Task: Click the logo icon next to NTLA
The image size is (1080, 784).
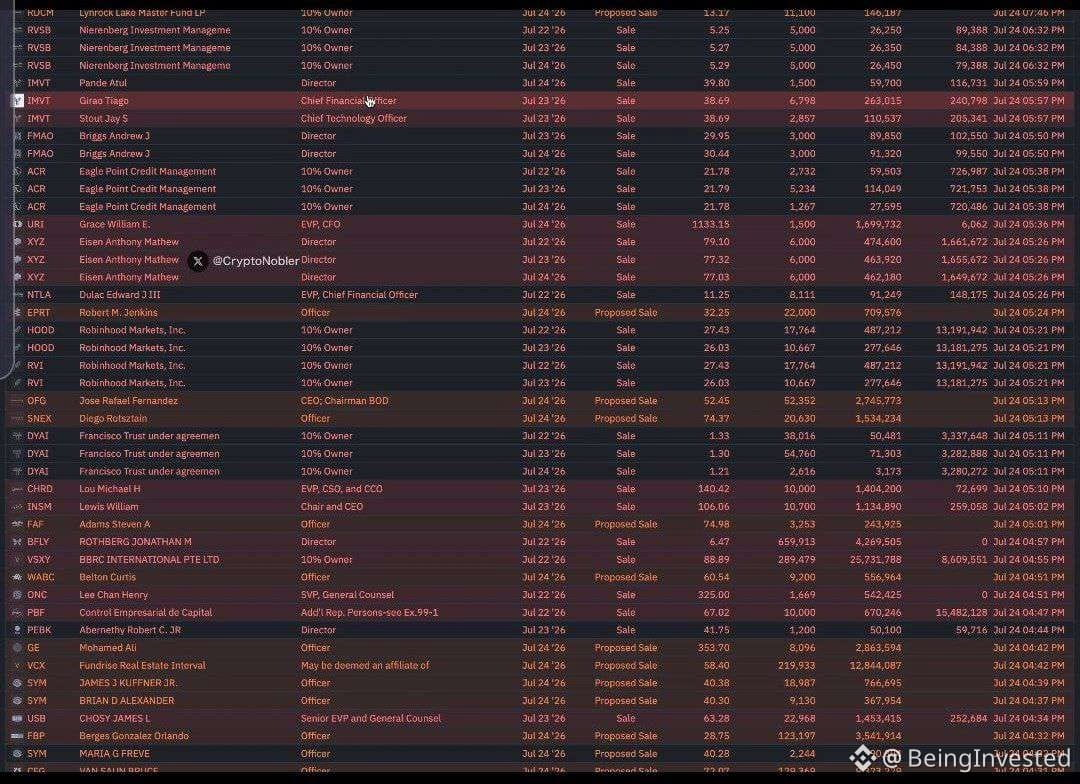Action: tap(18, 295)
